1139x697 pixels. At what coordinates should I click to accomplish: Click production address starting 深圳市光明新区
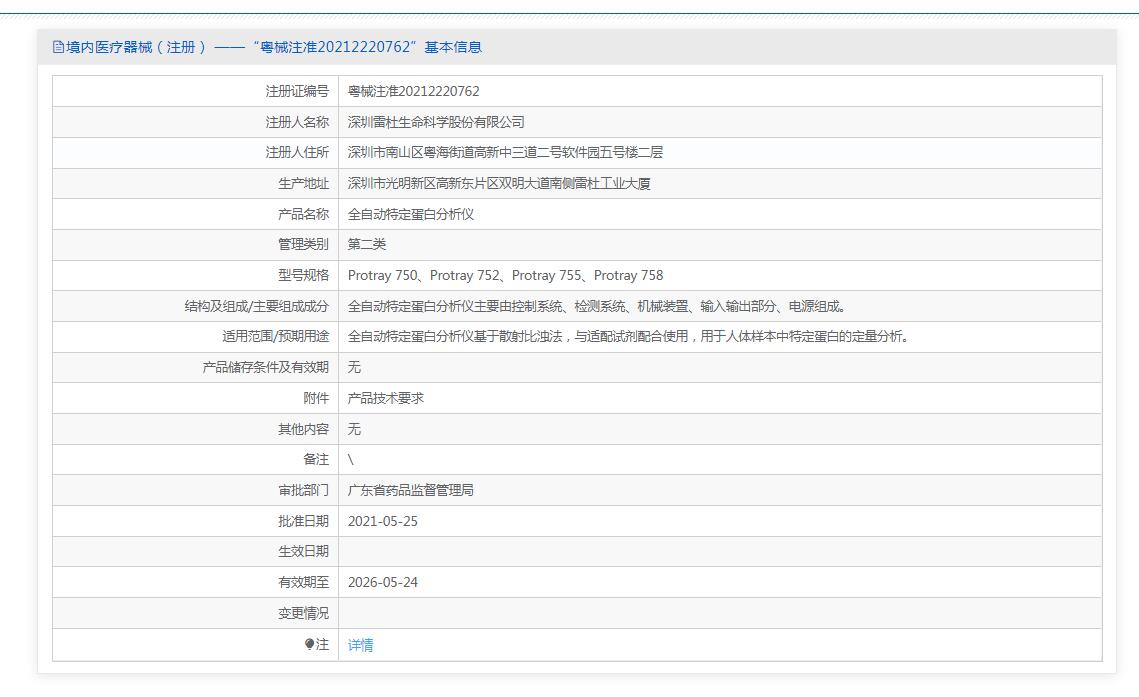(499, 184)
